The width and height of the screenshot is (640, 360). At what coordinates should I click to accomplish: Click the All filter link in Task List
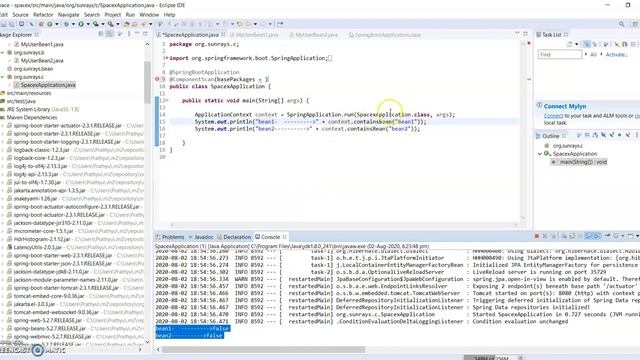tap(593, 54)
